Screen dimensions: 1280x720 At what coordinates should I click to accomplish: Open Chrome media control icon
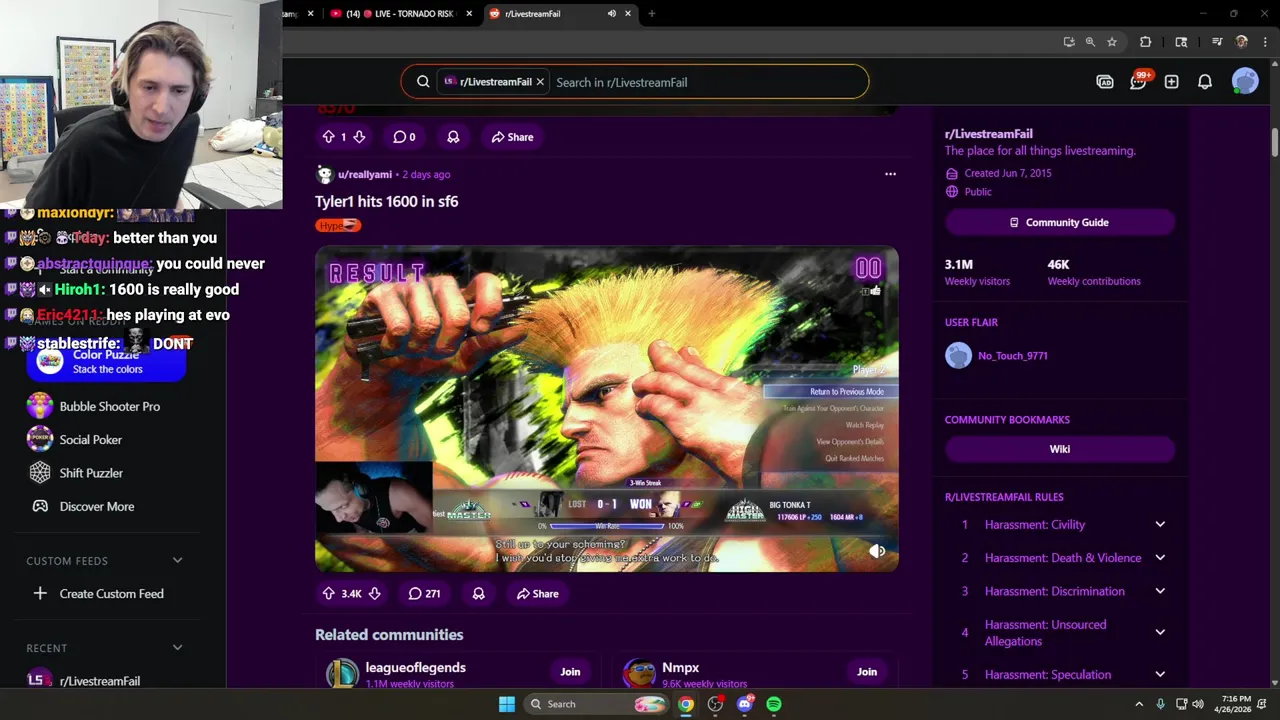[x=1217, y=42]
